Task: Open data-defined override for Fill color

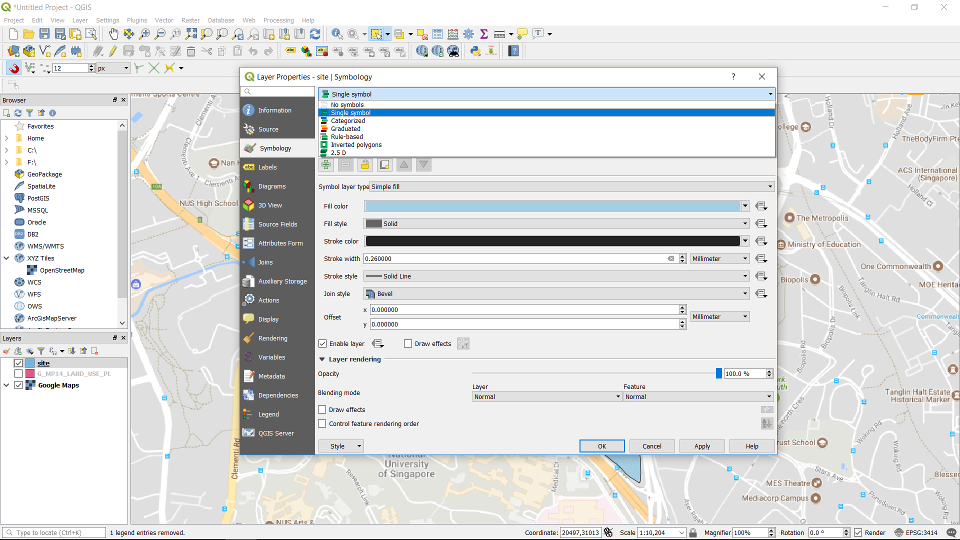Action: pyautogui.click(x=761, y=206)
